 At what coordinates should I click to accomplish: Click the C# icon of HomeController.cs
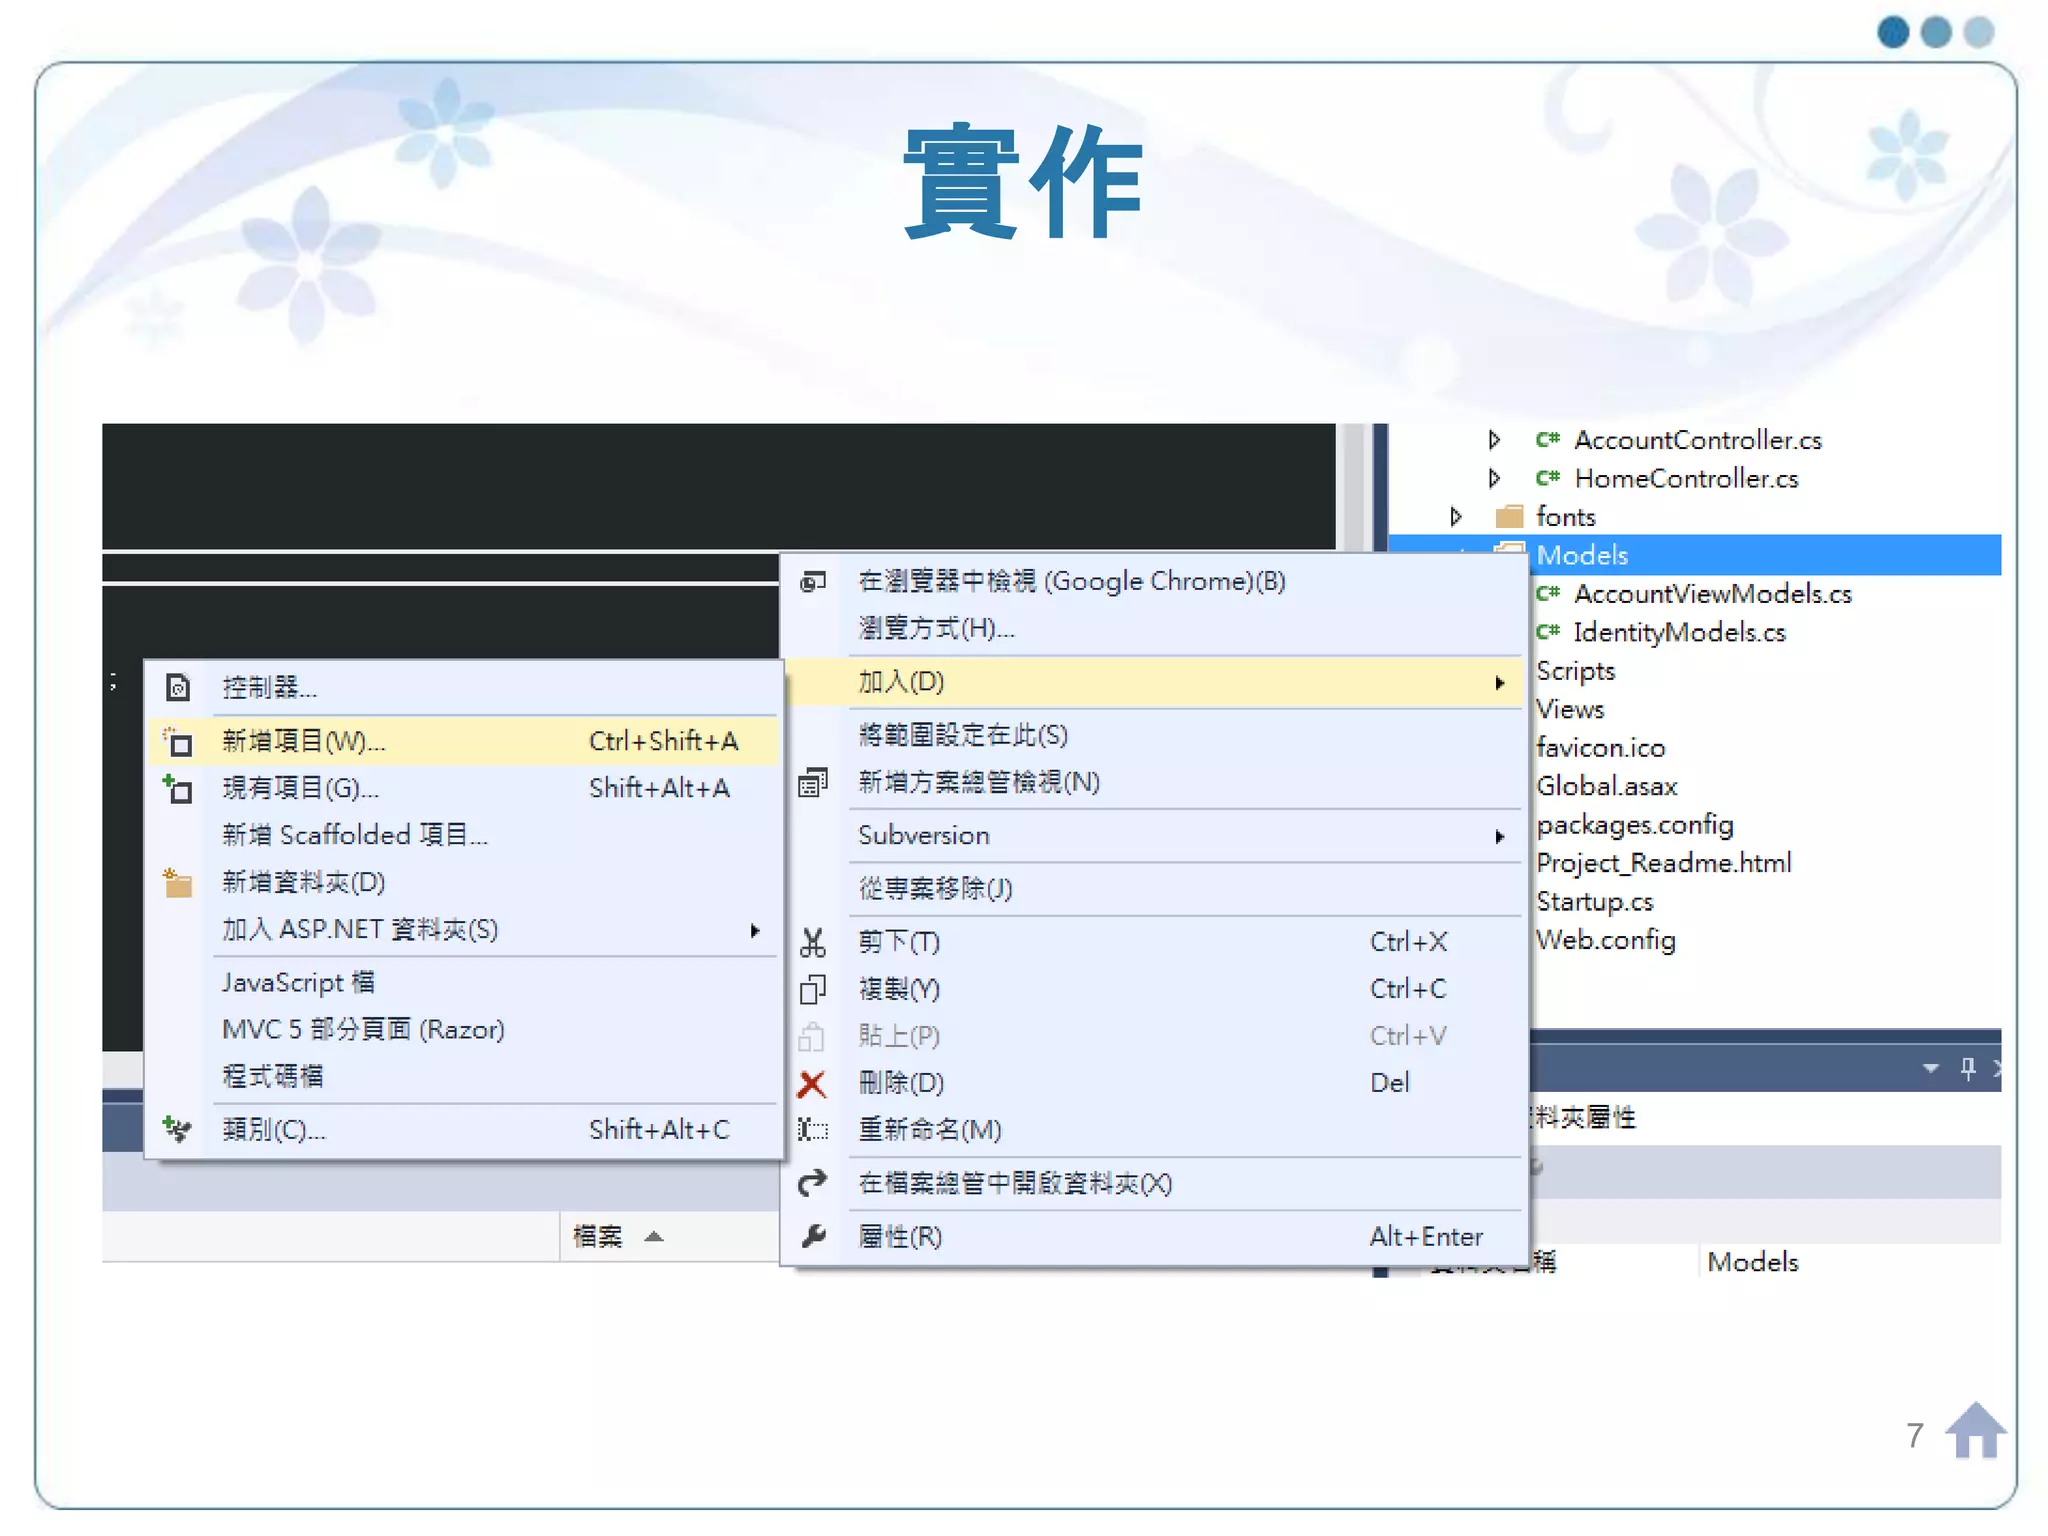click(1548, 478)
